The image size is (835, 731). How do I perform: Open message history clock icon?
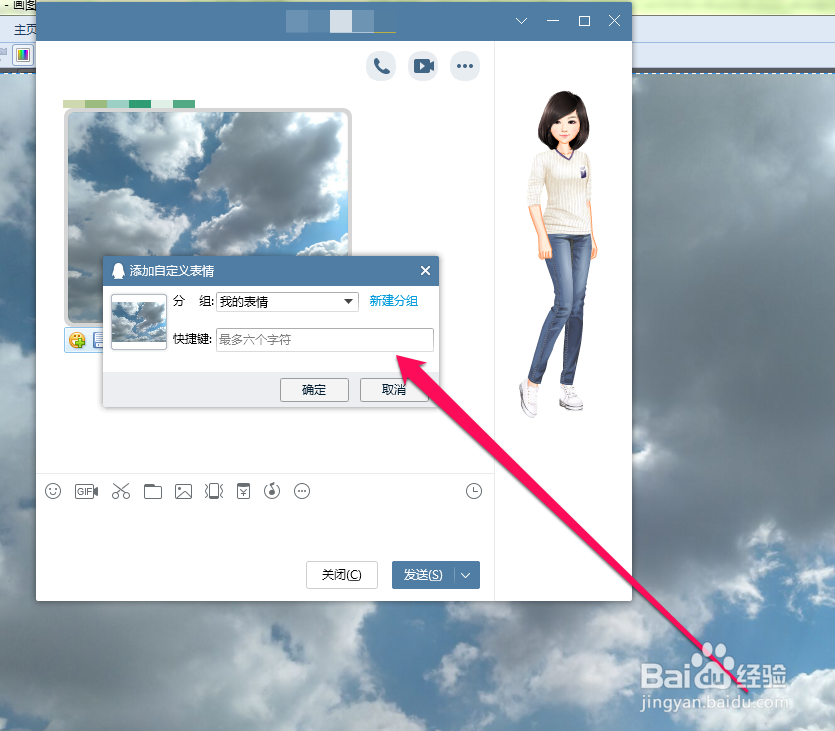474,491
